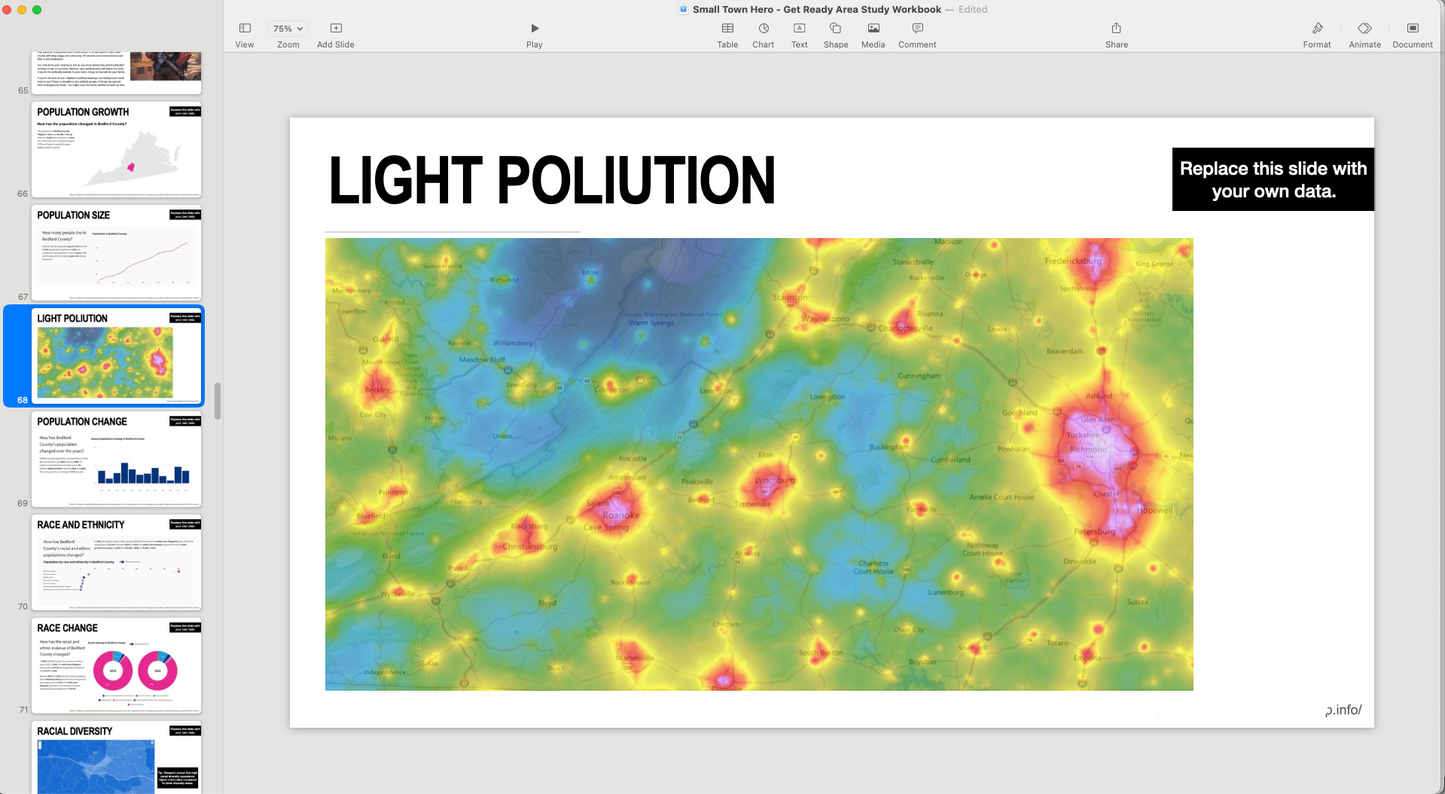Select the Population Change slide thumbnail

(x=116, y=459)
